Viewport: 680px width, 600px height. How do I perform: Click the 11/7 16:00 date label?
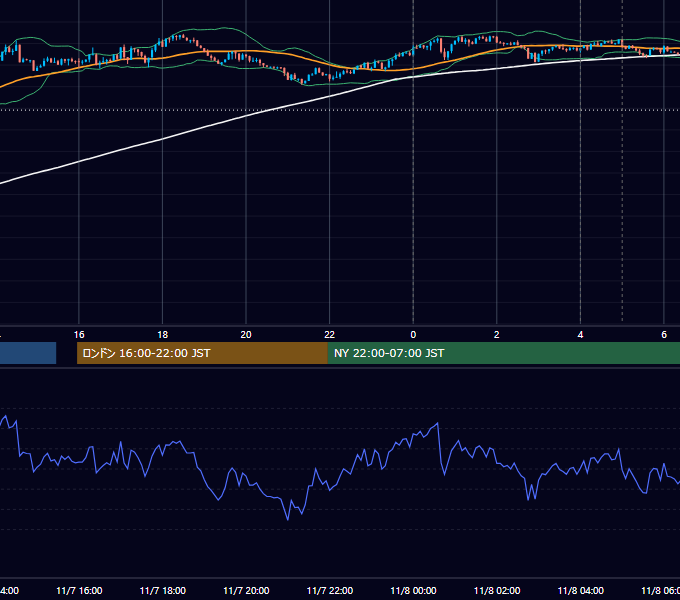tap(79, 590)
